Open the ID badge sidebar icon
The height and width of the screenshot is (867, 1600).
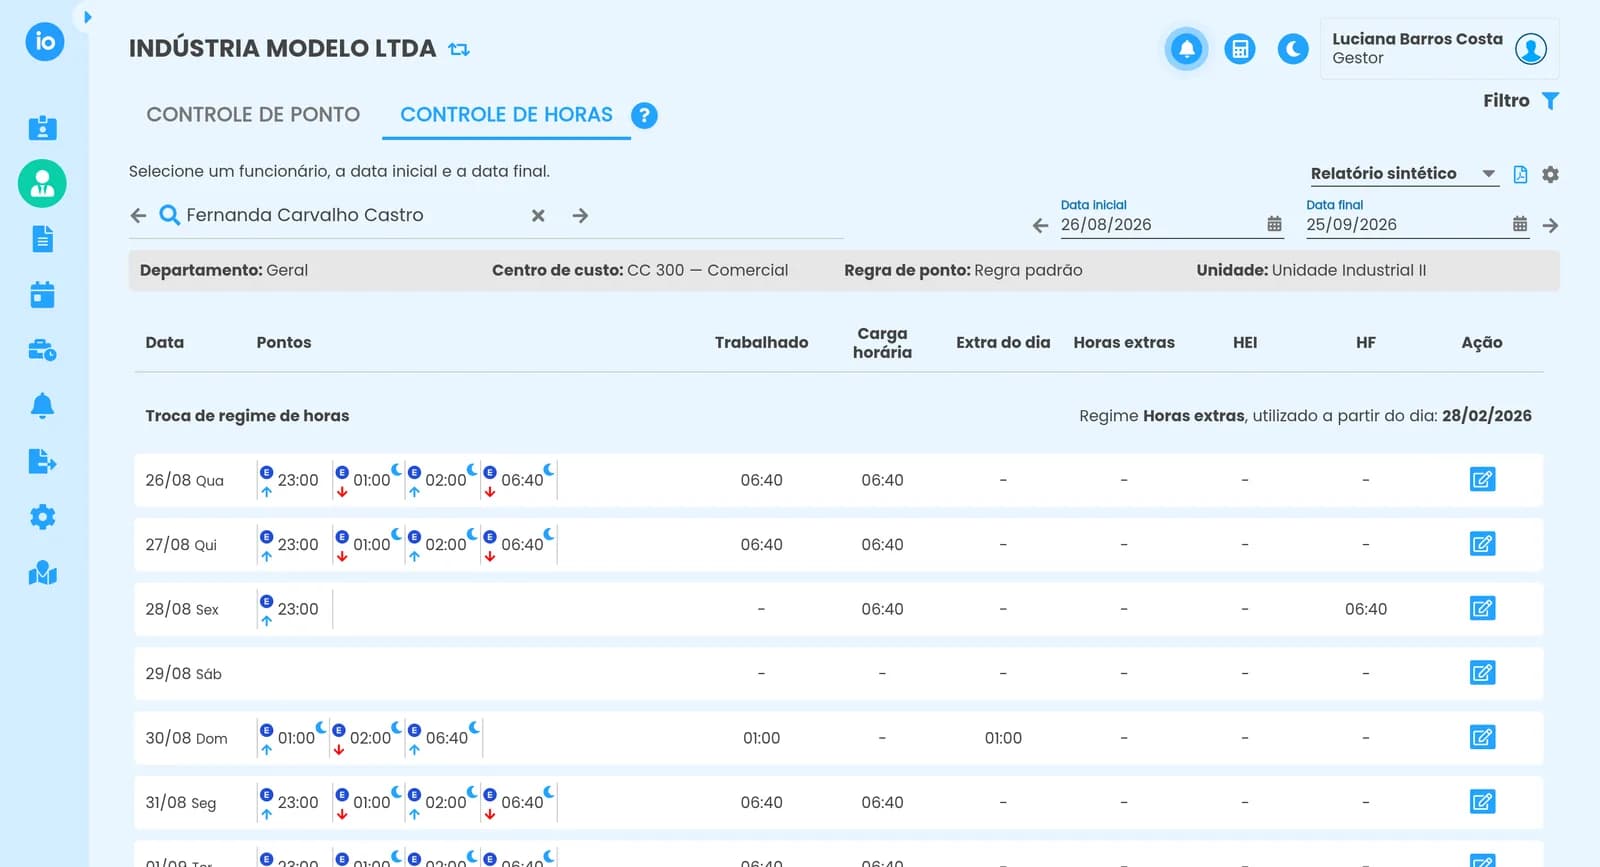(x=42, y=128)
